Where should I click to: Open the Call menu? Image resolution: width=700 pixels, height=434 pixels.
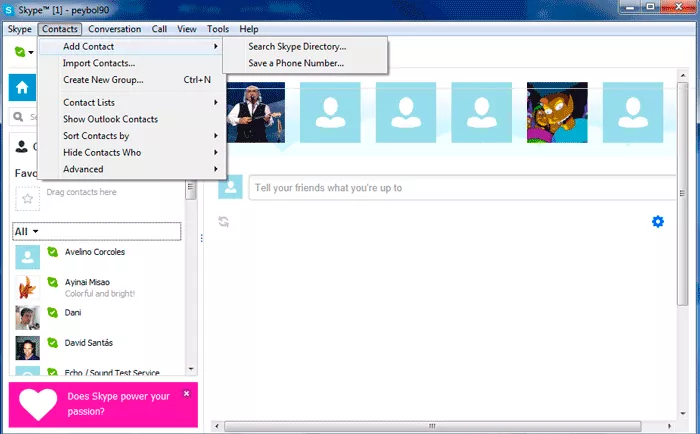point(159,29)
